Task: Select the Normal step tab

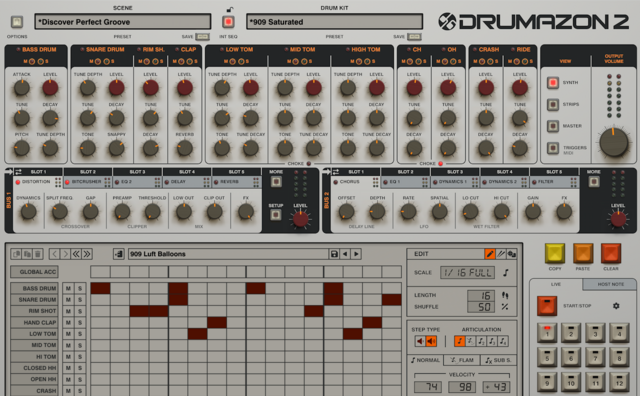Action: 426,360
